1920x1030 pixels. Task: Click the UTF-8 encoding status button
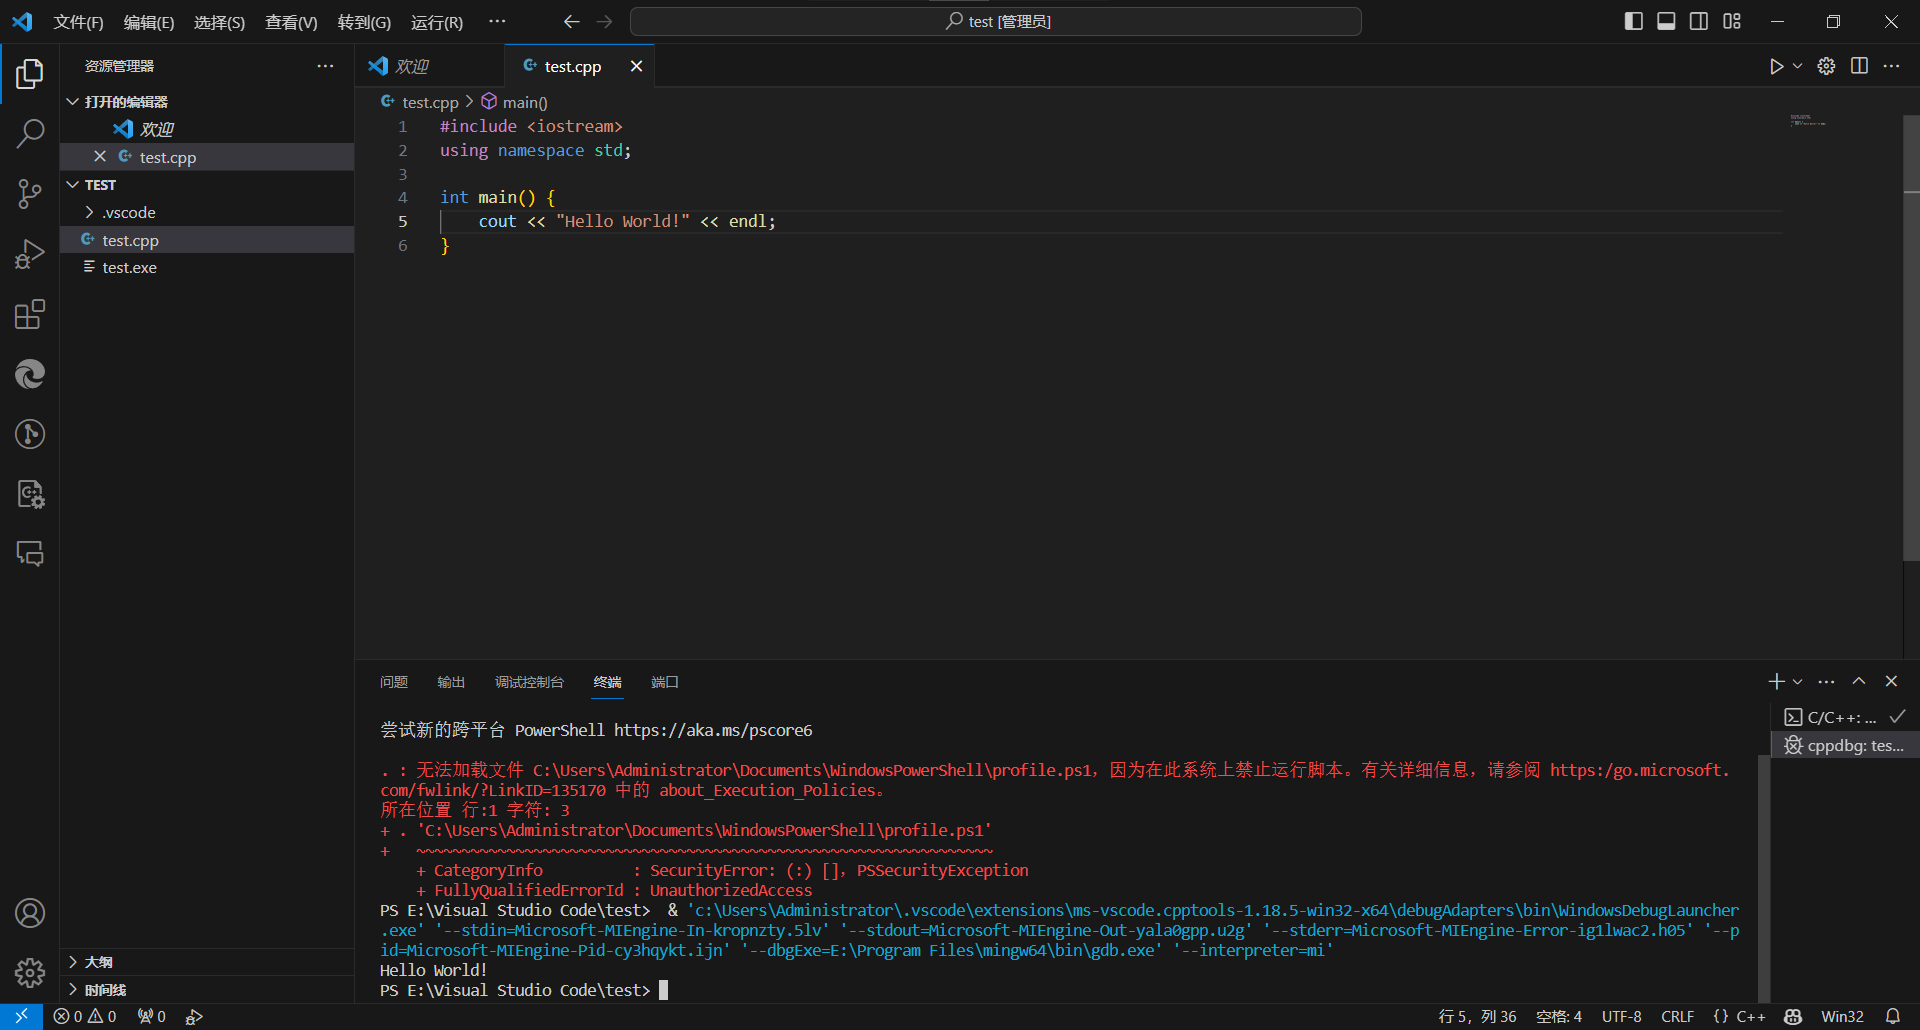(x=1621, y=1016)
